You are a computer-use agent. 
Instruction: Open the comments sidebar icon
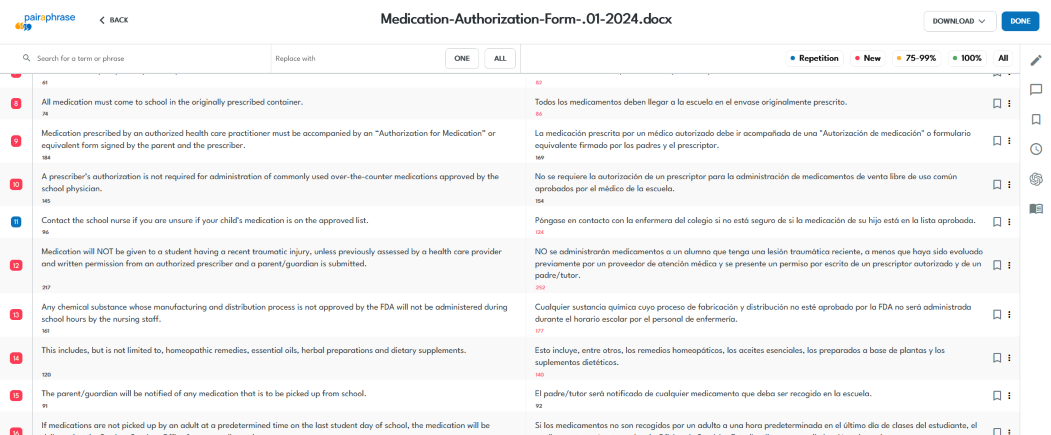(1036, 90)
